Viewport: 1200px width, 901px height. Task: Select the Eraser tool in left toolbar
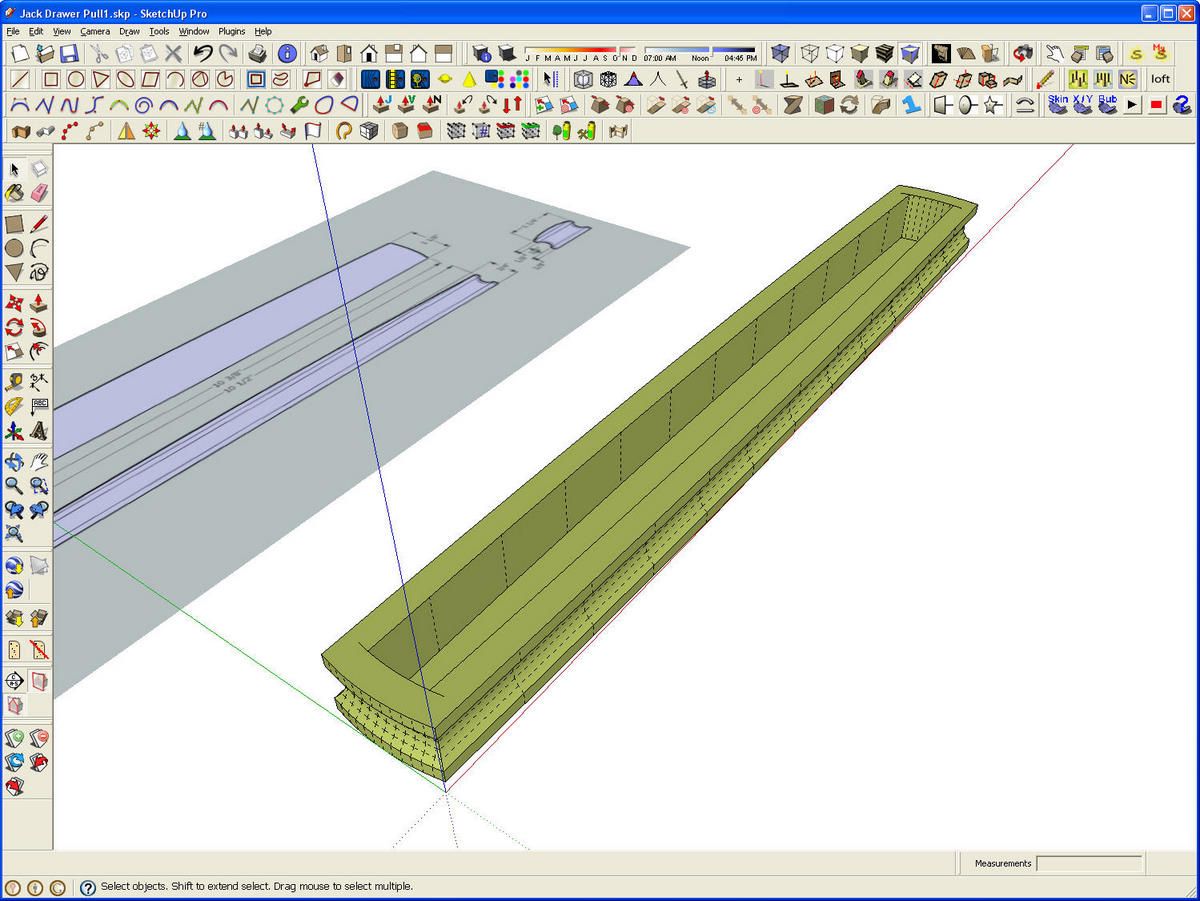point(39,192)
